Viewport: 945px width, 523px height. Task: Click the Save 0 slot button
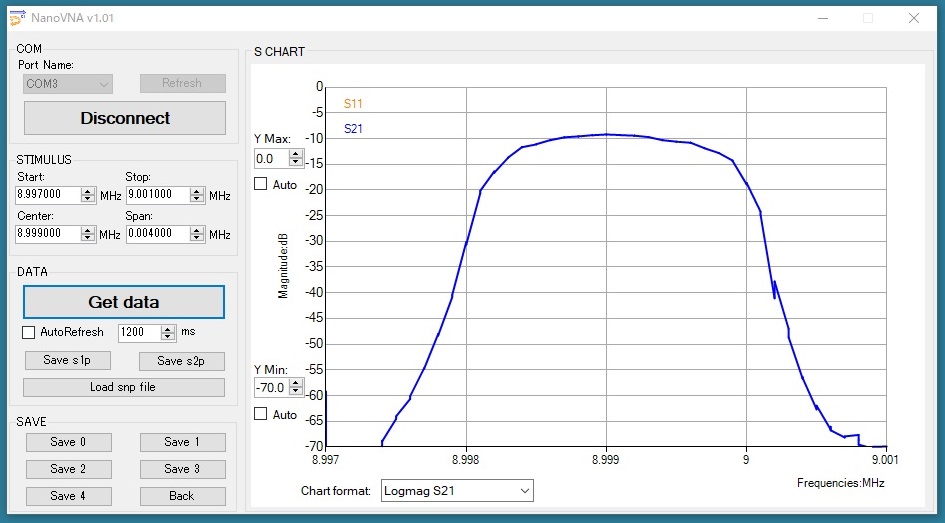67,442
